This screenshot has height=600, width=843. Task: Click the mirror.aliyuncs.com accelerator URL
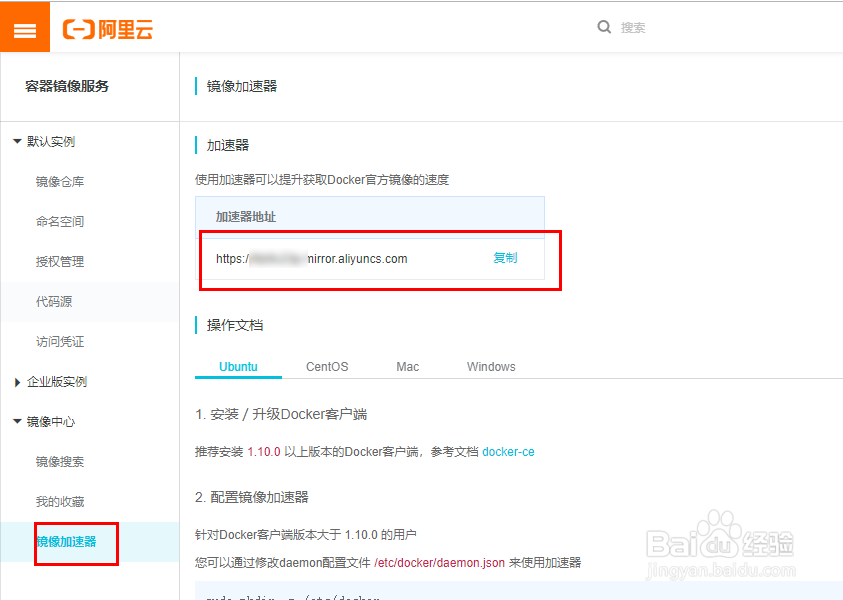coord(311,259)
